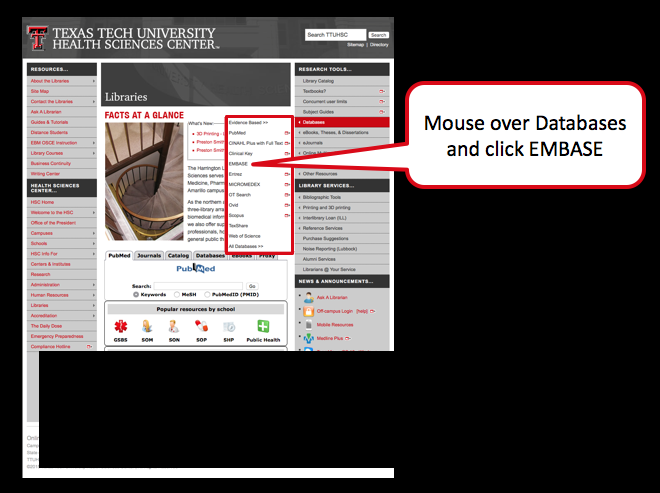Open the Directory link in the header
Screen dimensions: 660x493
(x=379, y=45)
